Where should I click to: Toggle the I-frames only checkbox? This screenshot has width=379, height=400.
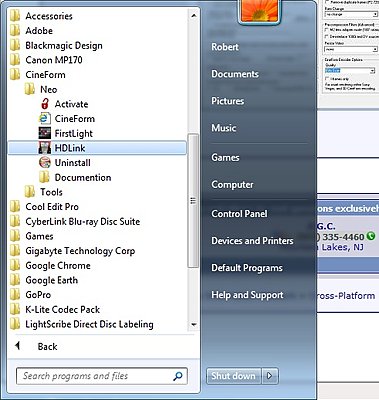point(327,79)
